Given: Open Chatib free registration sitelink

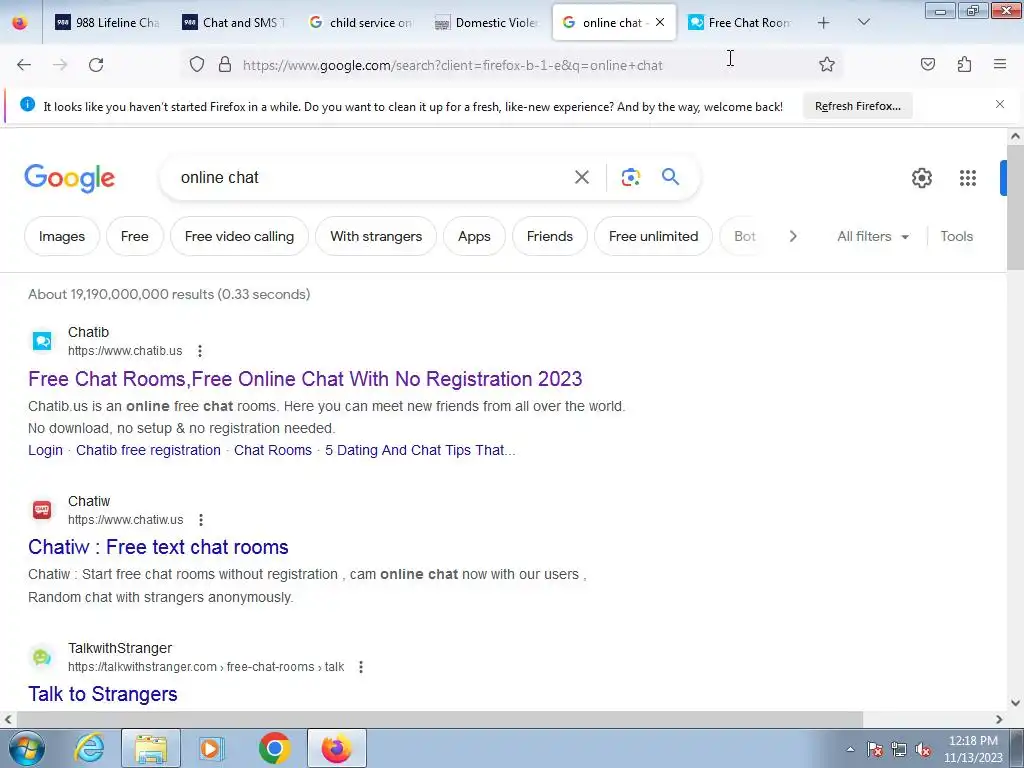Looking at the screenshot, I should pyautogui.click(x=148, y=450).
